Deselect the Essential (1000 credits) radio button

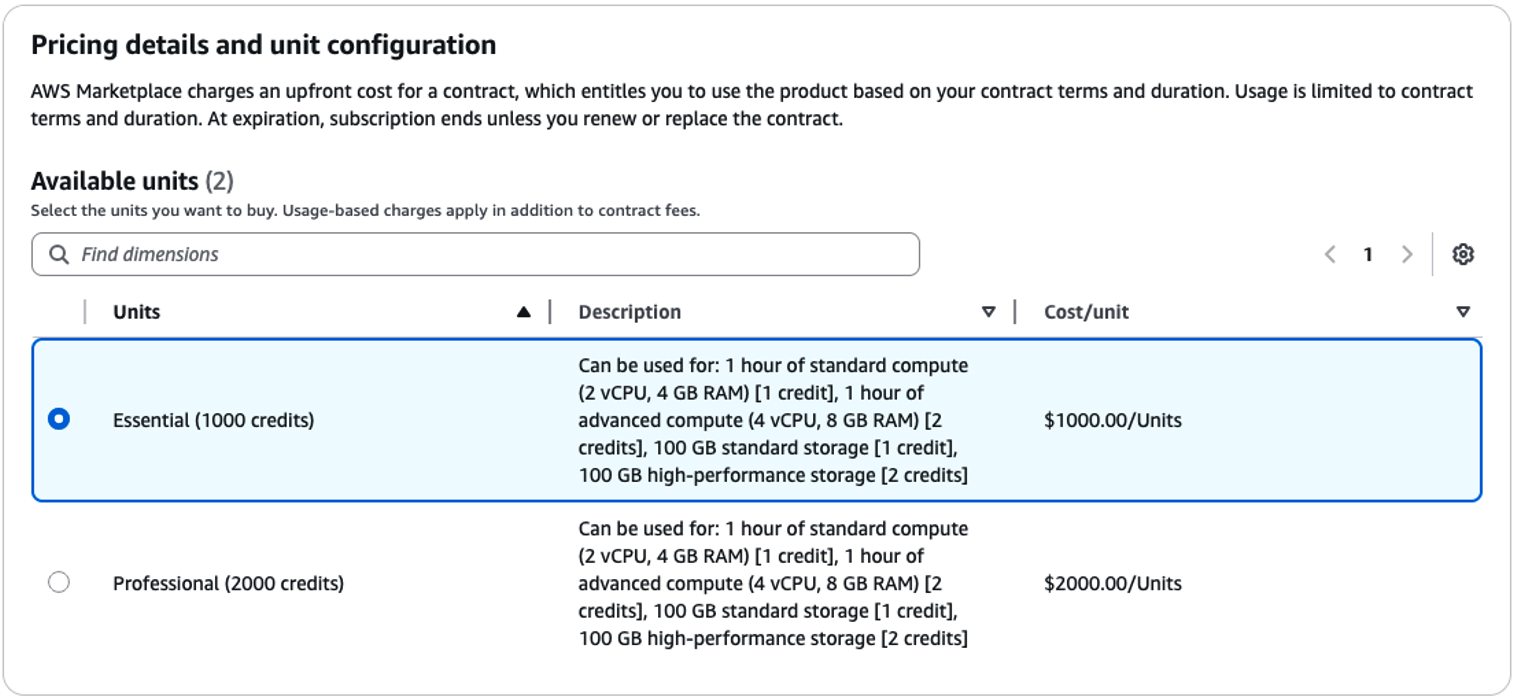point(59,419)
